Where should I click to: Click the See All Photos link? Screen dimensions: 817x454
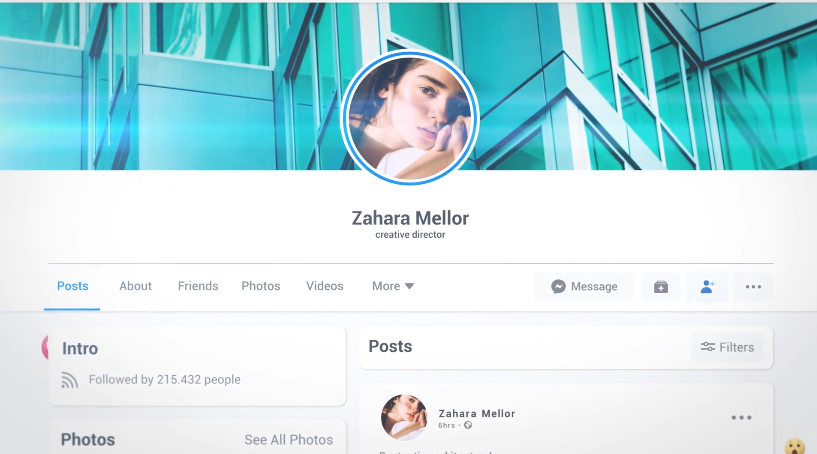[x=289, y=440]
